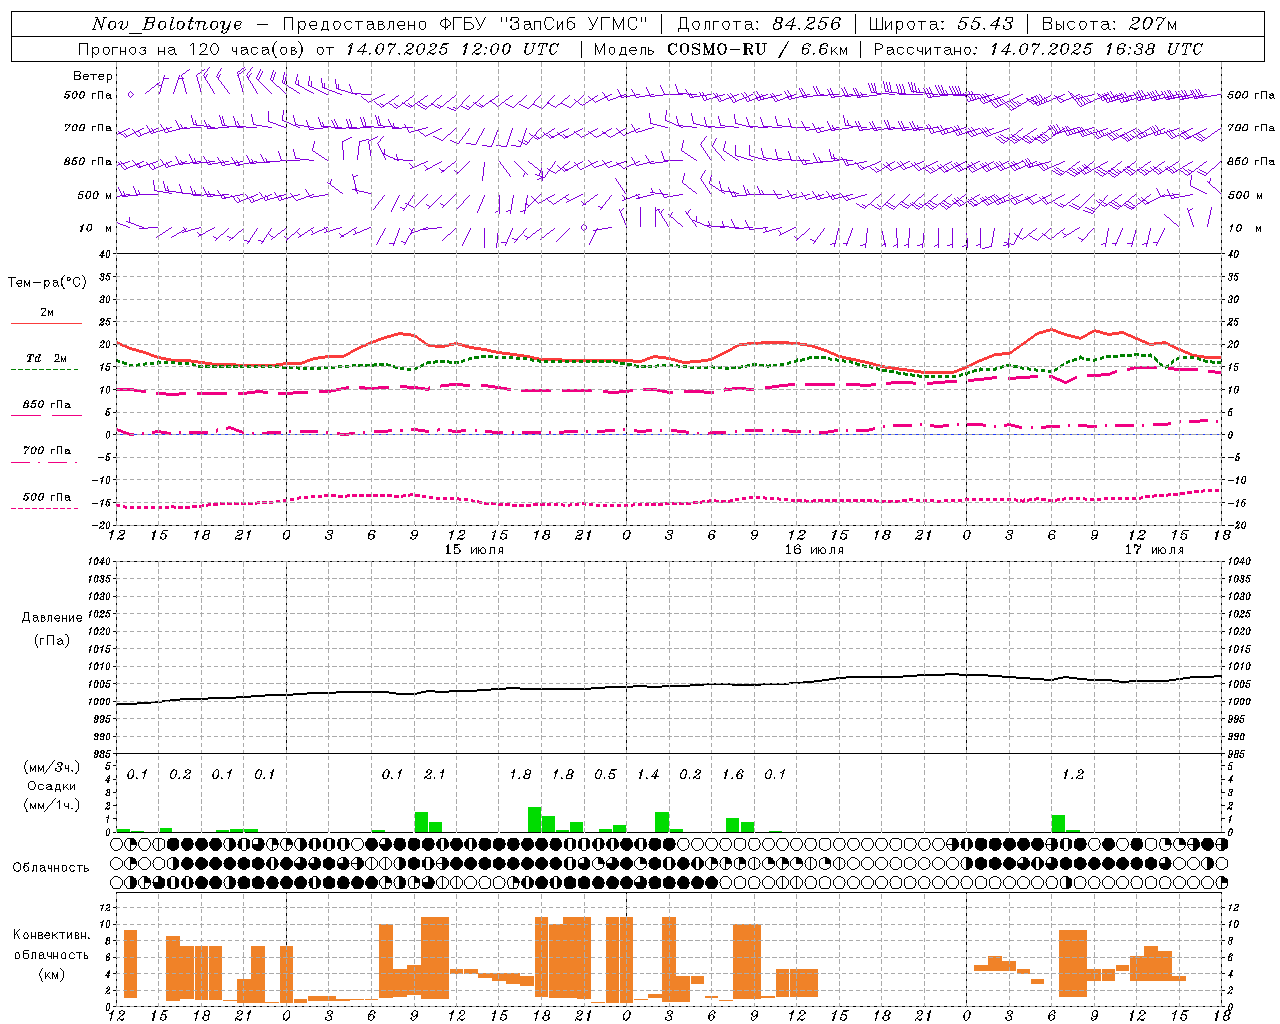Click the (гПа) pressure unit label
Viewport: 1280px width, 1024px height.
point(52,641)
